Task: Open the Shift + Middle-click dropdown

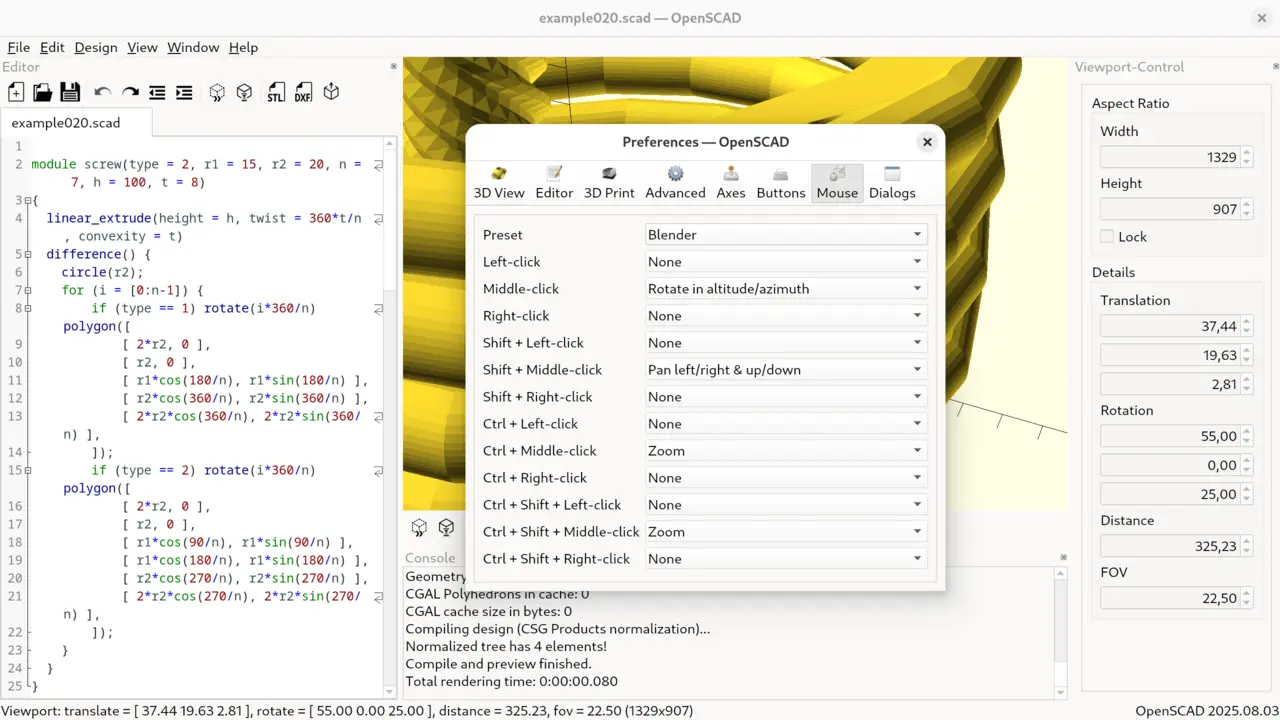Action: coord(786,370)
